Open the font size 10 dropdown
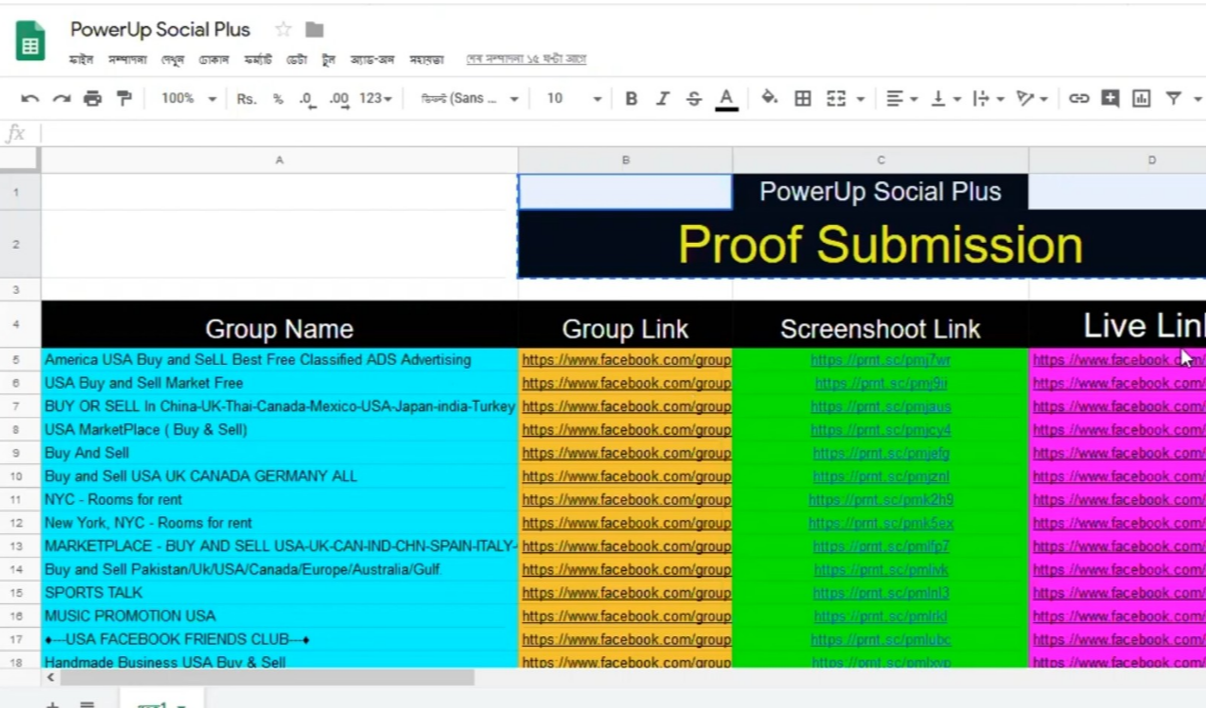The image size is (1206, 708). coord(574,98)
